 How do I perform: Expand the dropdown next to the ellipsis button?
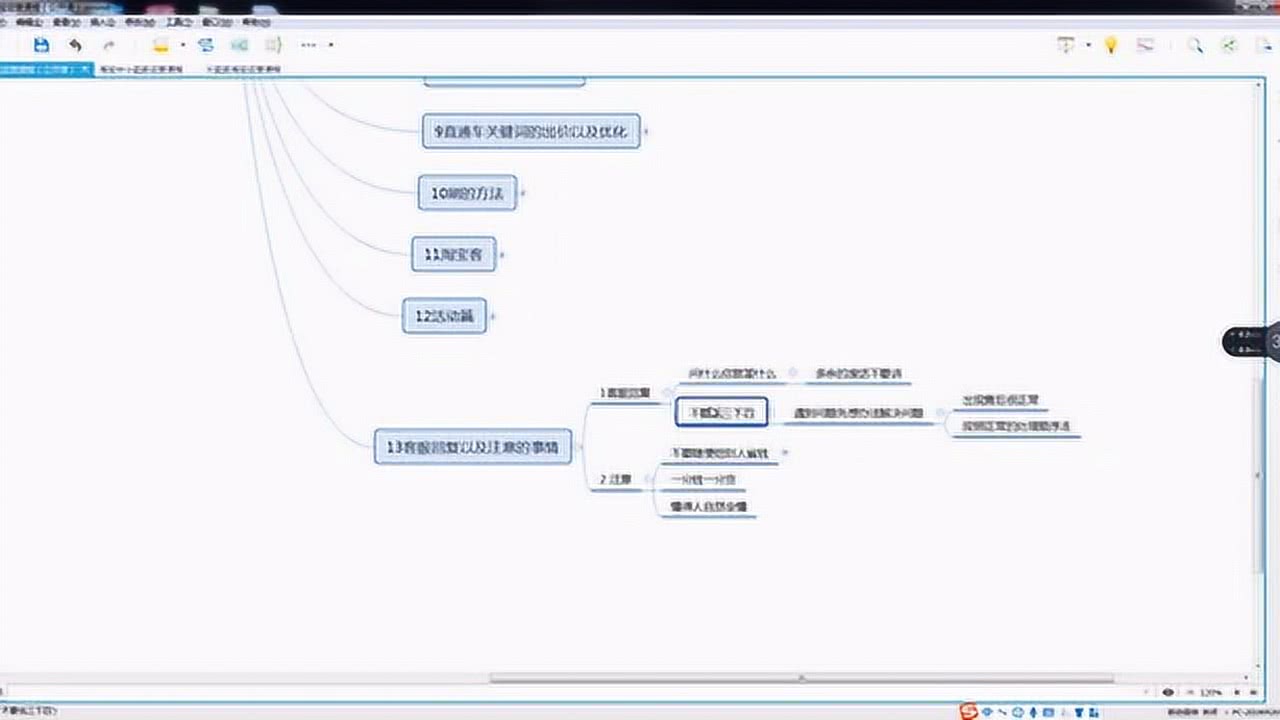click(331, 45)
